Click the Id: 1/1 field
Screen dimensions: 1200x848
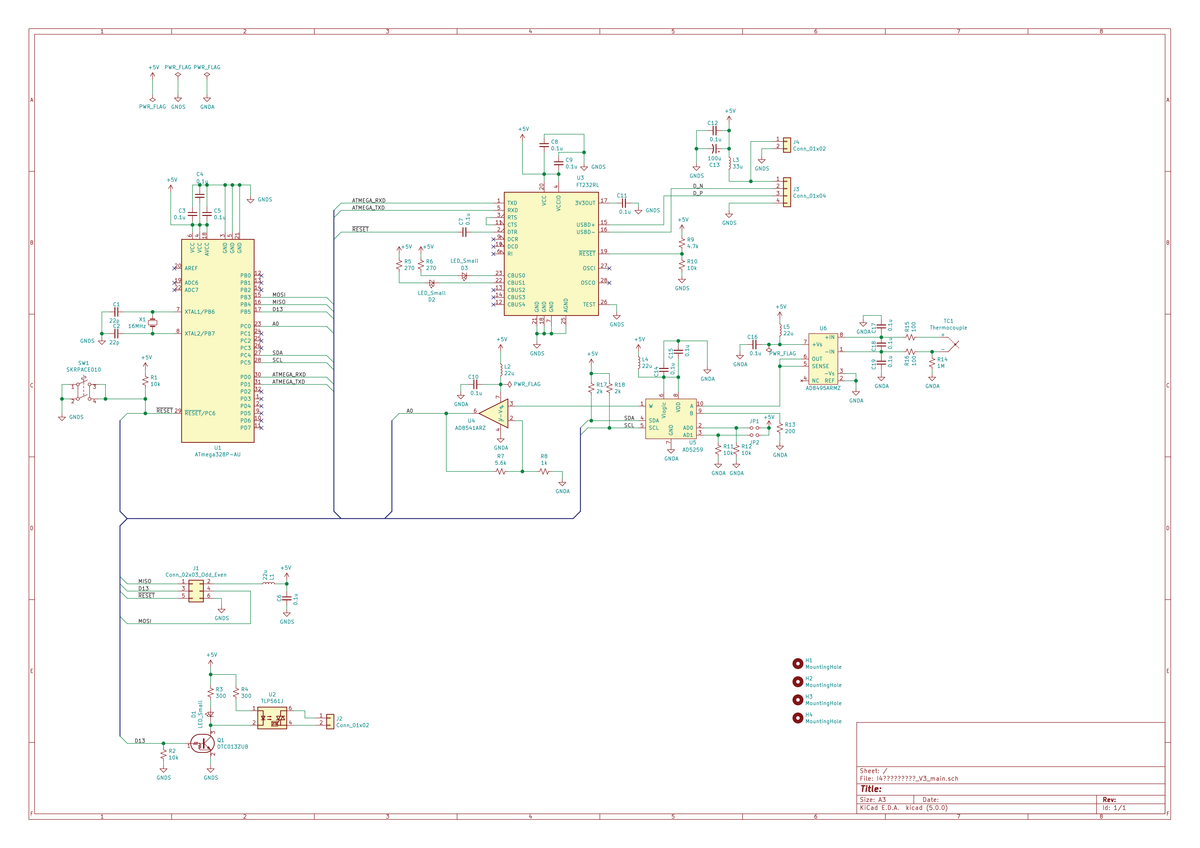click(1113, 807)
